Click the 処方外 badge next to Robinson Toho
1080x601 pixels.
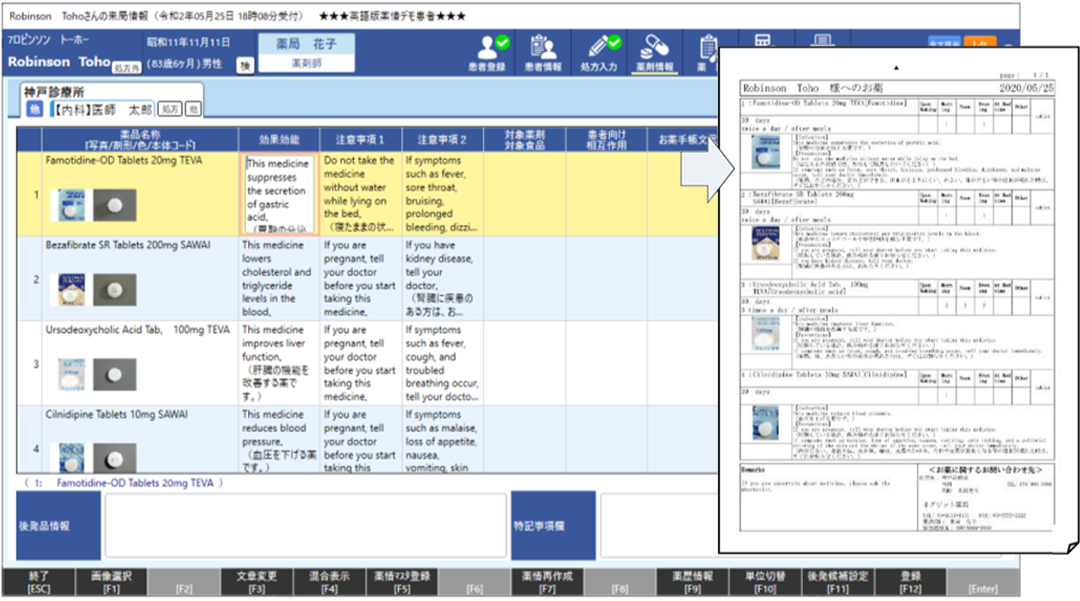tap(127, 67)
